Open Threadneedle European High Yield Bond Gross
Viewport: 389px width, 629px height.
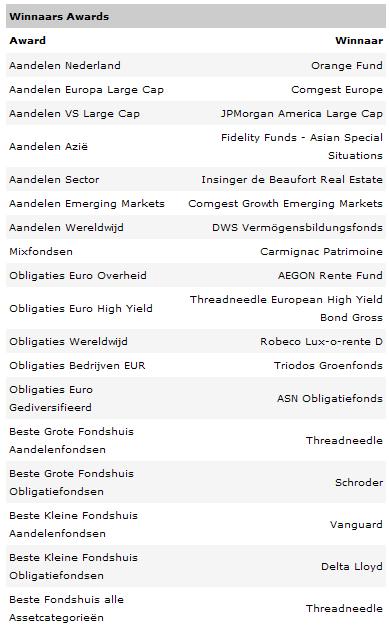pyautogui.click(x=286, y=308)
